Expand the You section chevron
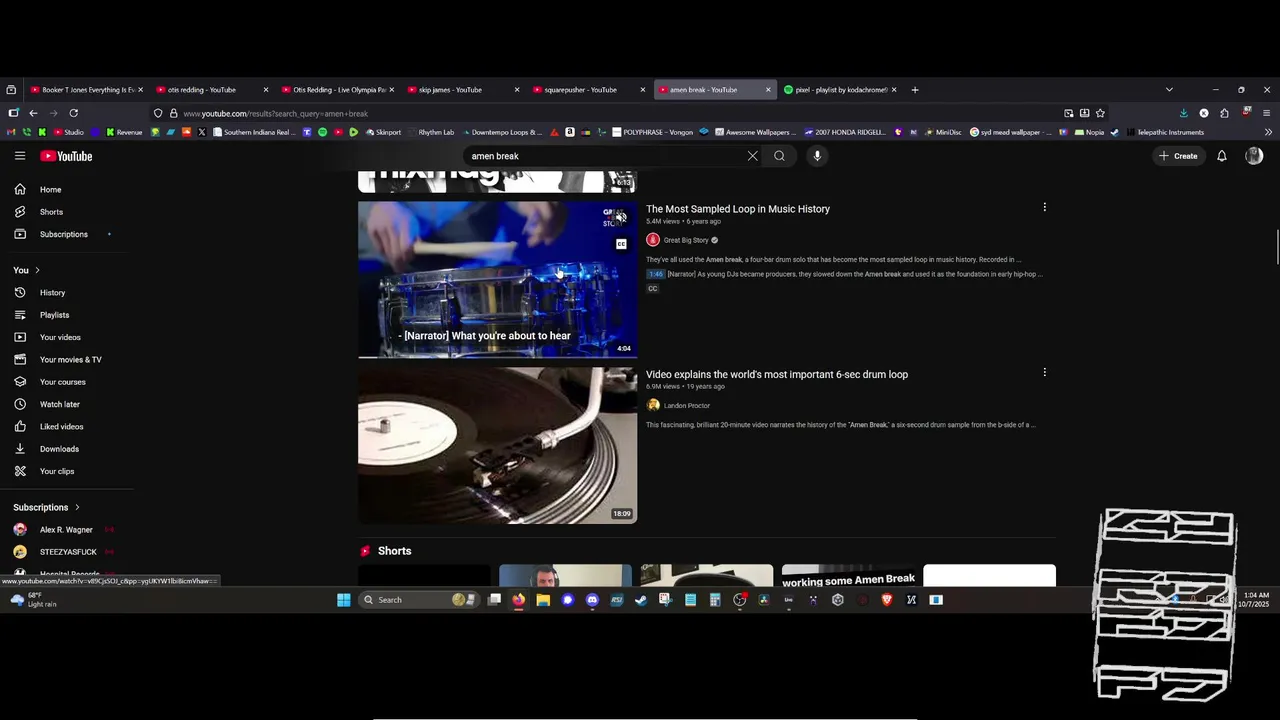Screen dimensions: 1280x720 (38, 270)
